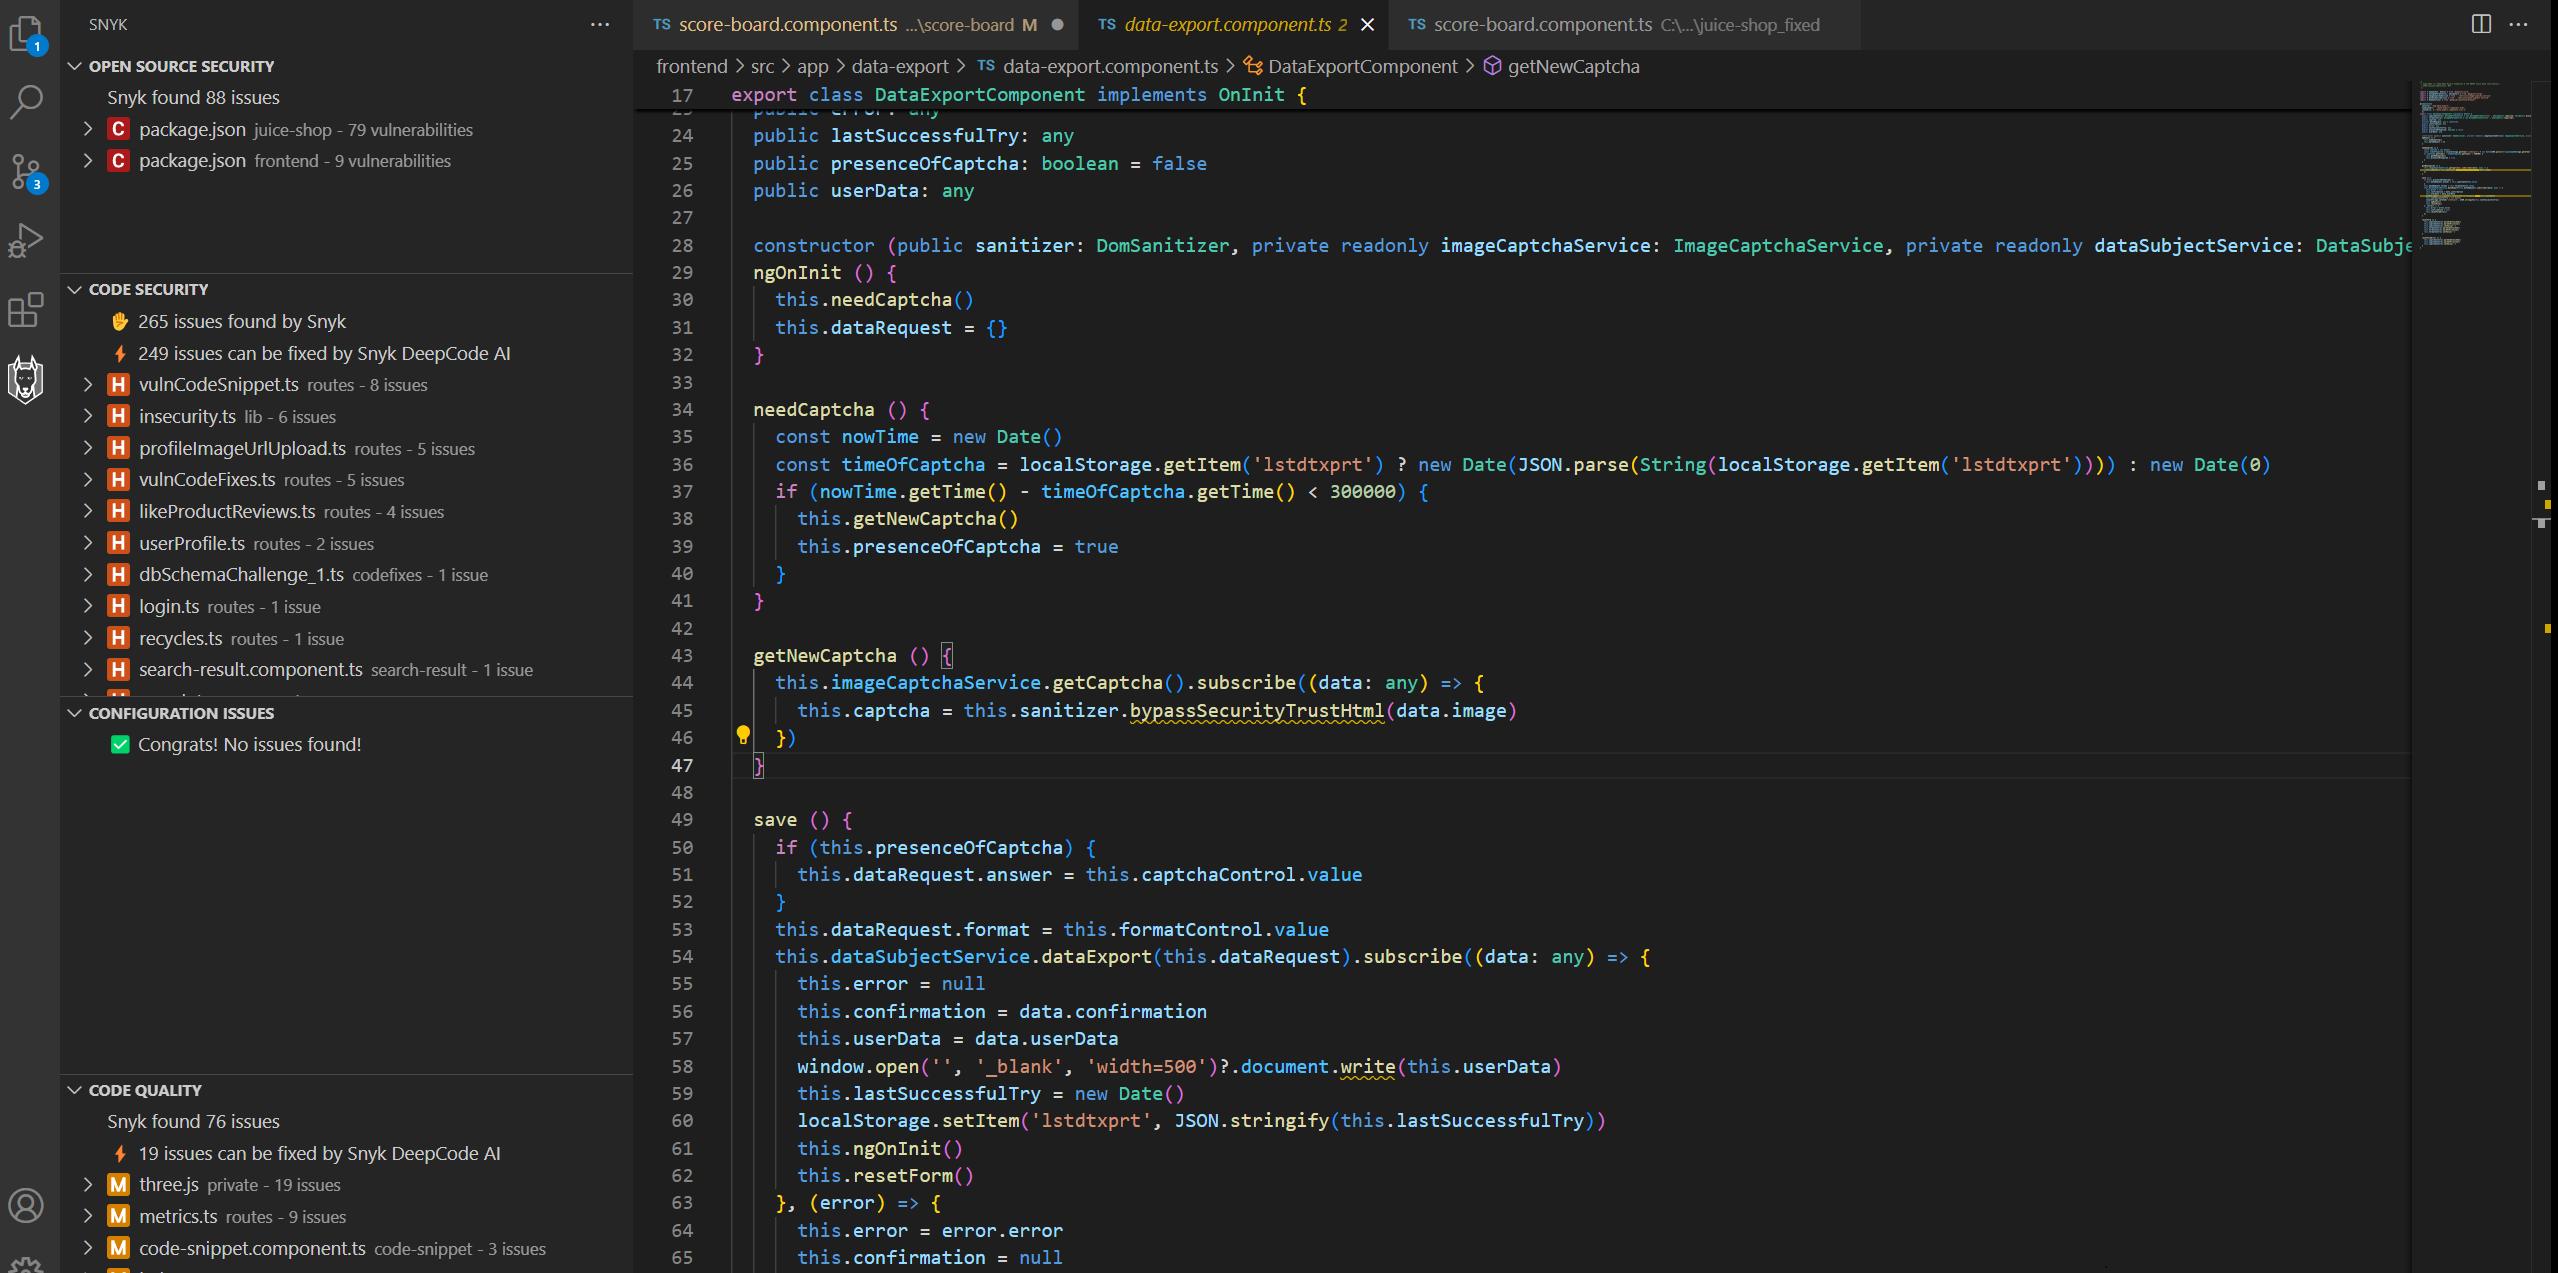This screenshot has width=2558, height=1273.
Task: Collapse the Configuration Issues section
Action: click(75, 713)
